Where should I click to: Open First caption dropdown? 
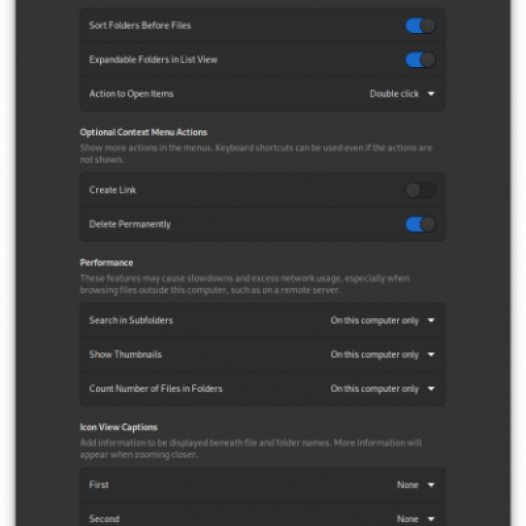pyautogui.click(x=416, y=485)
